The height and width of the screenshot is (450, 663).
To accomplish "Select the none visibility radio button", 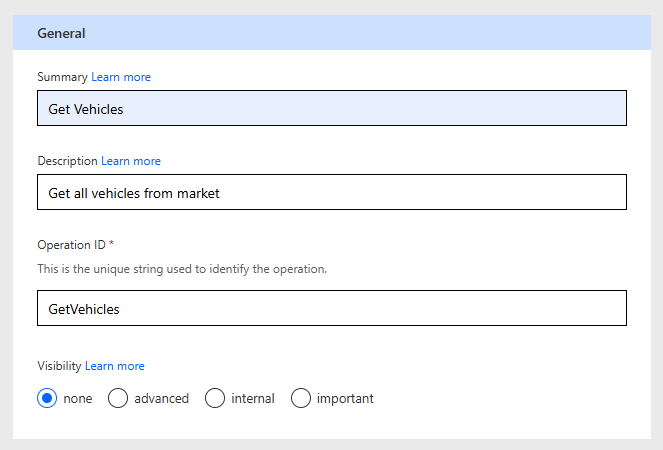I will pos(47,398).
